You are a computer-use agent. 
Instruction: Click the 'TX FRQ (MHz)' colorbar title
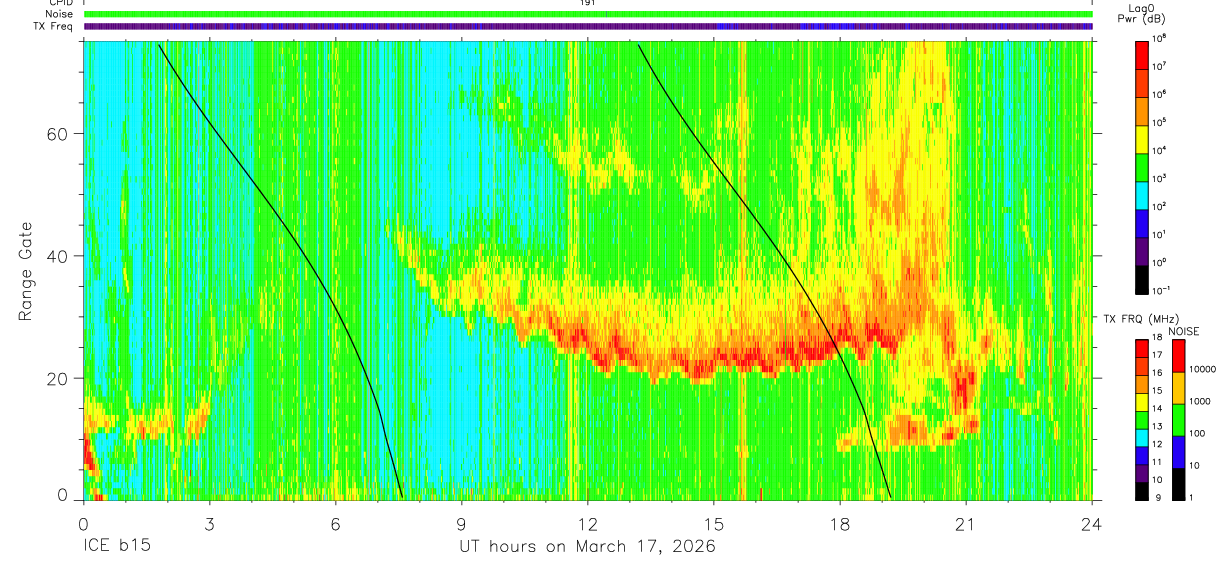1141,319
